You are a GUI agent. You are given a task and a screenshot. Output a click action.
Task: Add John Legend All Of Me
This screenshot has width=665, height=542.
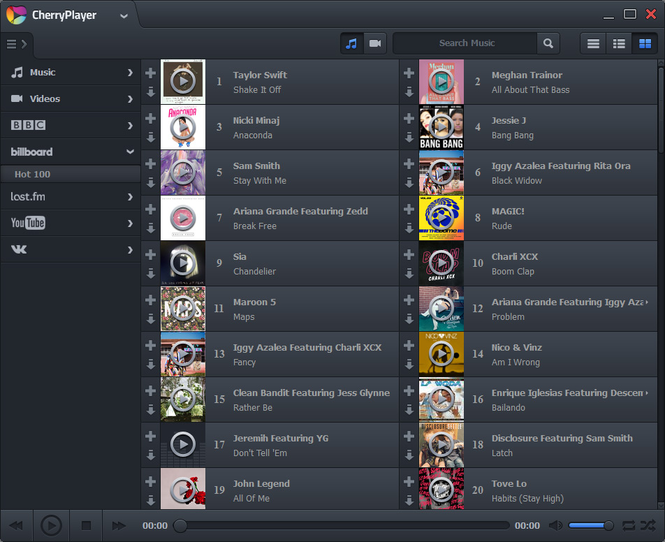tap(151, 481)
